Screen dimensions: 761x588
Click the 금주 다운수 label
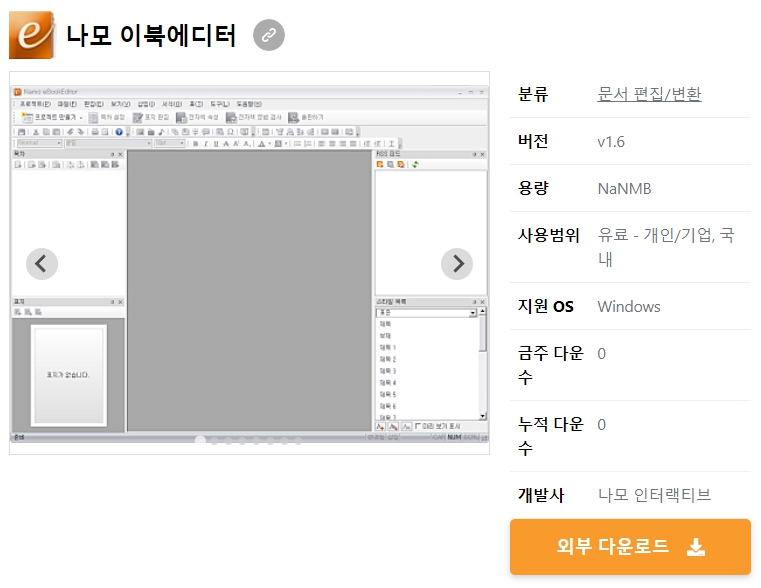point(550,365)
